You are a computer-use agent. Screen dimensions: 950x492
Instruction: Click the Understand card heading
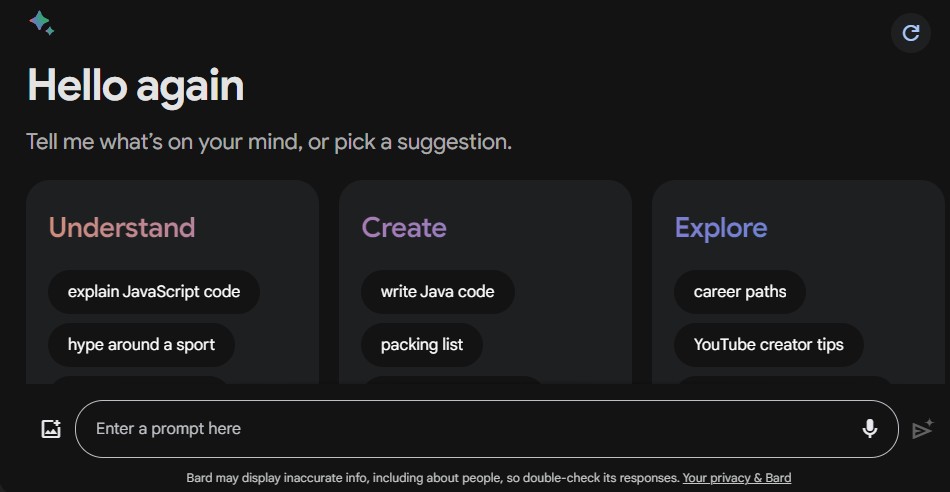coord(122,228)
